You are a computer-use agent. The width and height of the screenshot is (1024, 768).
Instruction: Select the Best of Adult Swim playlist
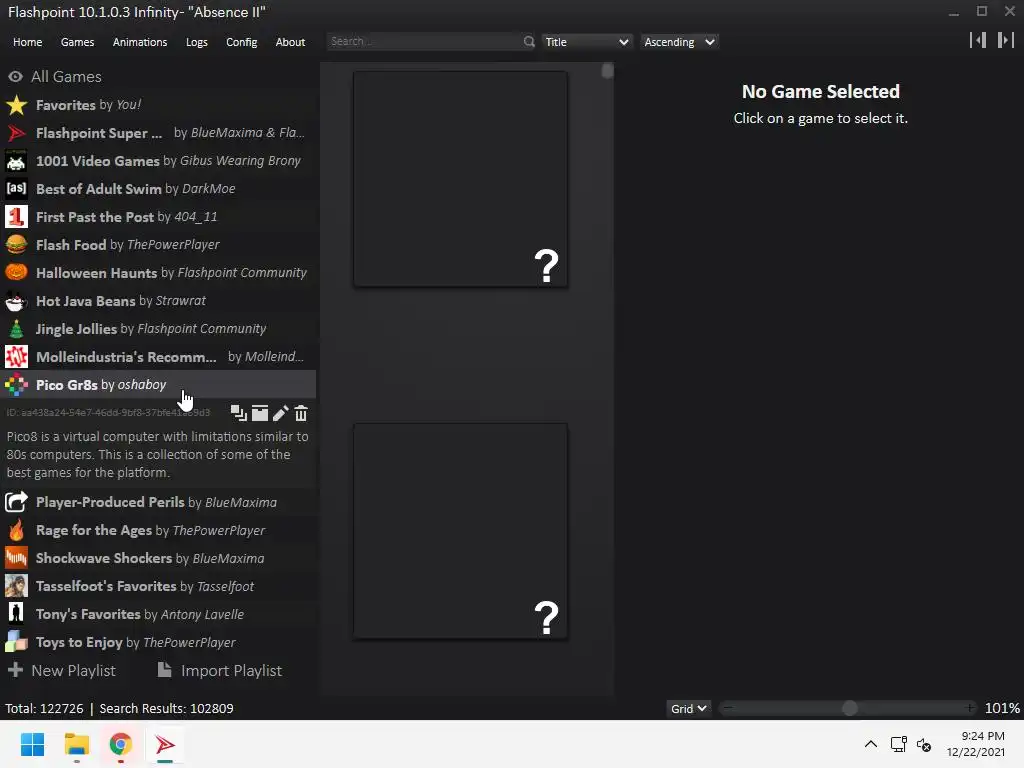coord(159,189)
